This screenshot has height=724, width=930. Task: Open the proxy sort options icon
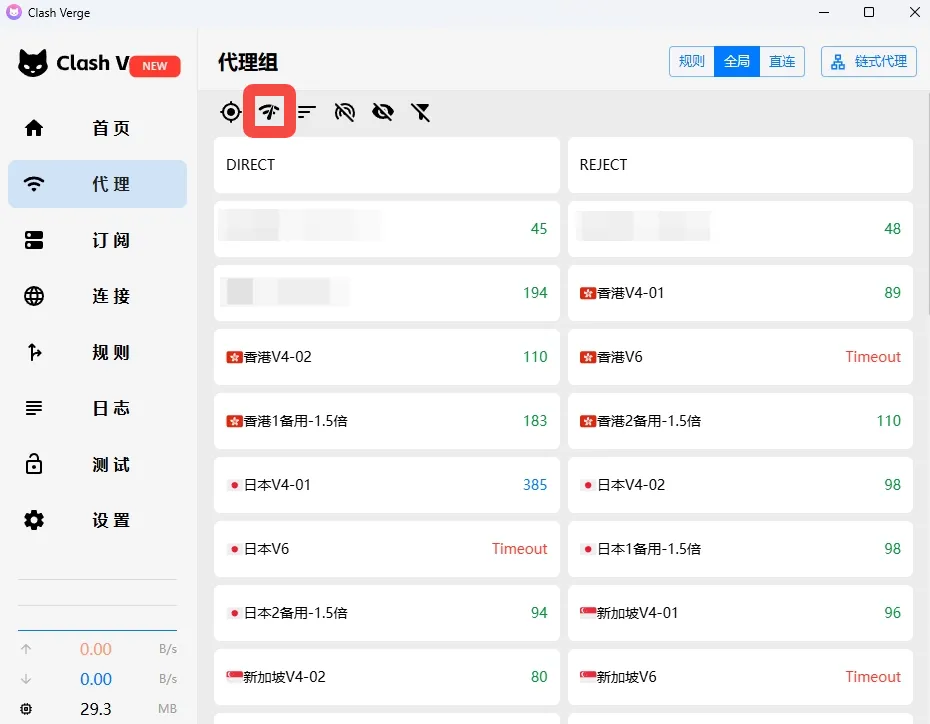click(306, 112)
